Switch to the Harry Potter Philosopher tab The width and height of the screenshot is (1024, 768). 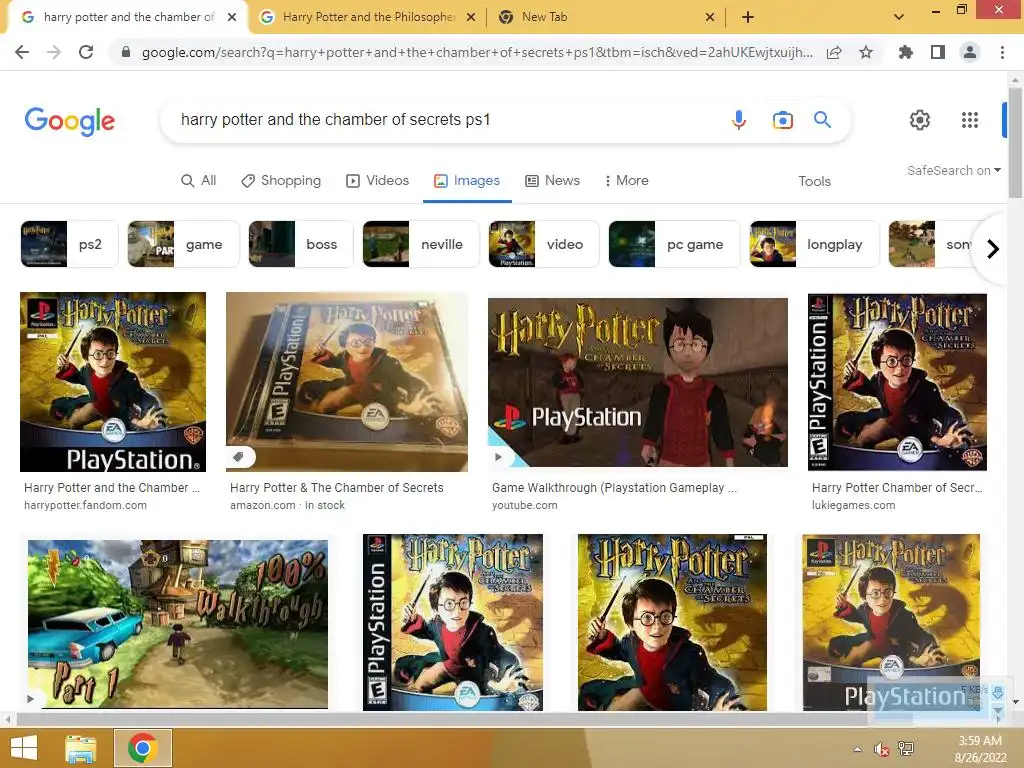click(369, 17)
